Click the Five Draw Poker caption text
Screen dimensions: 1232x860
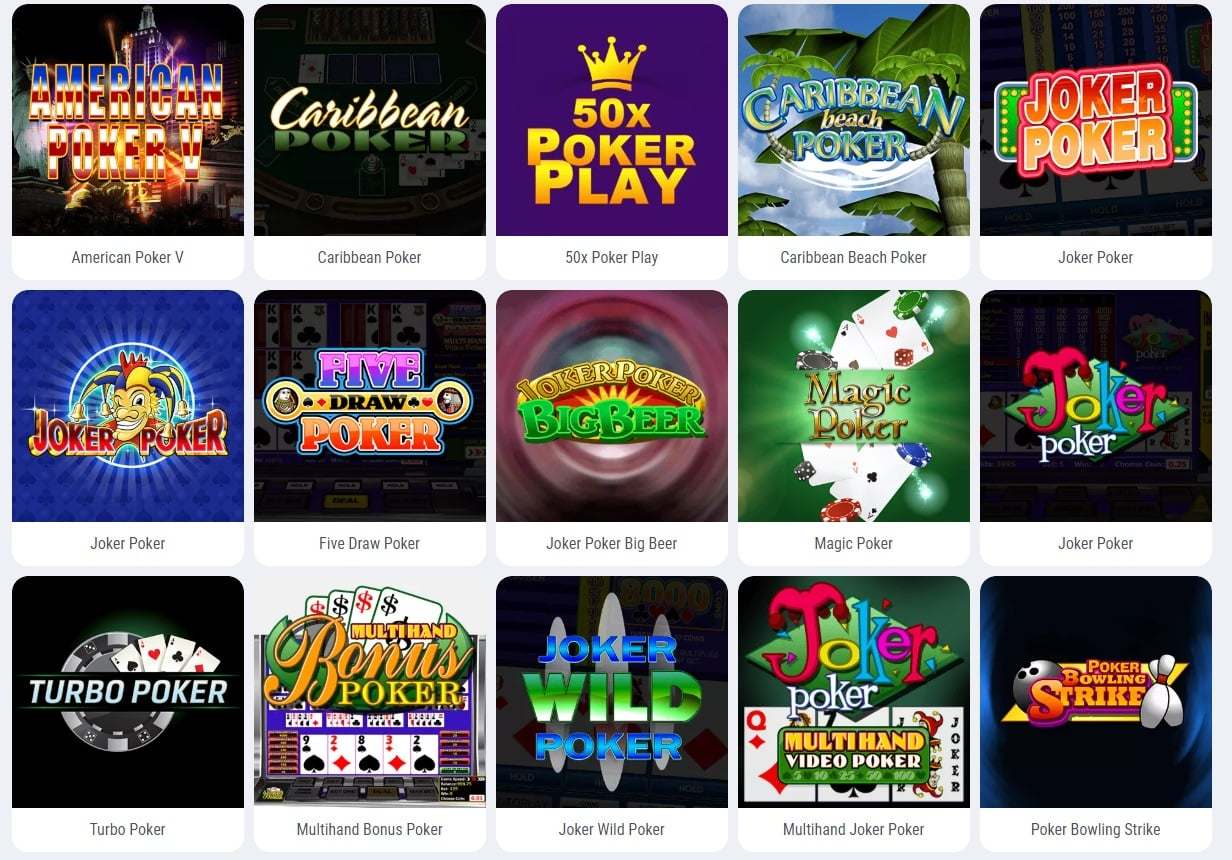pos(370,544)
